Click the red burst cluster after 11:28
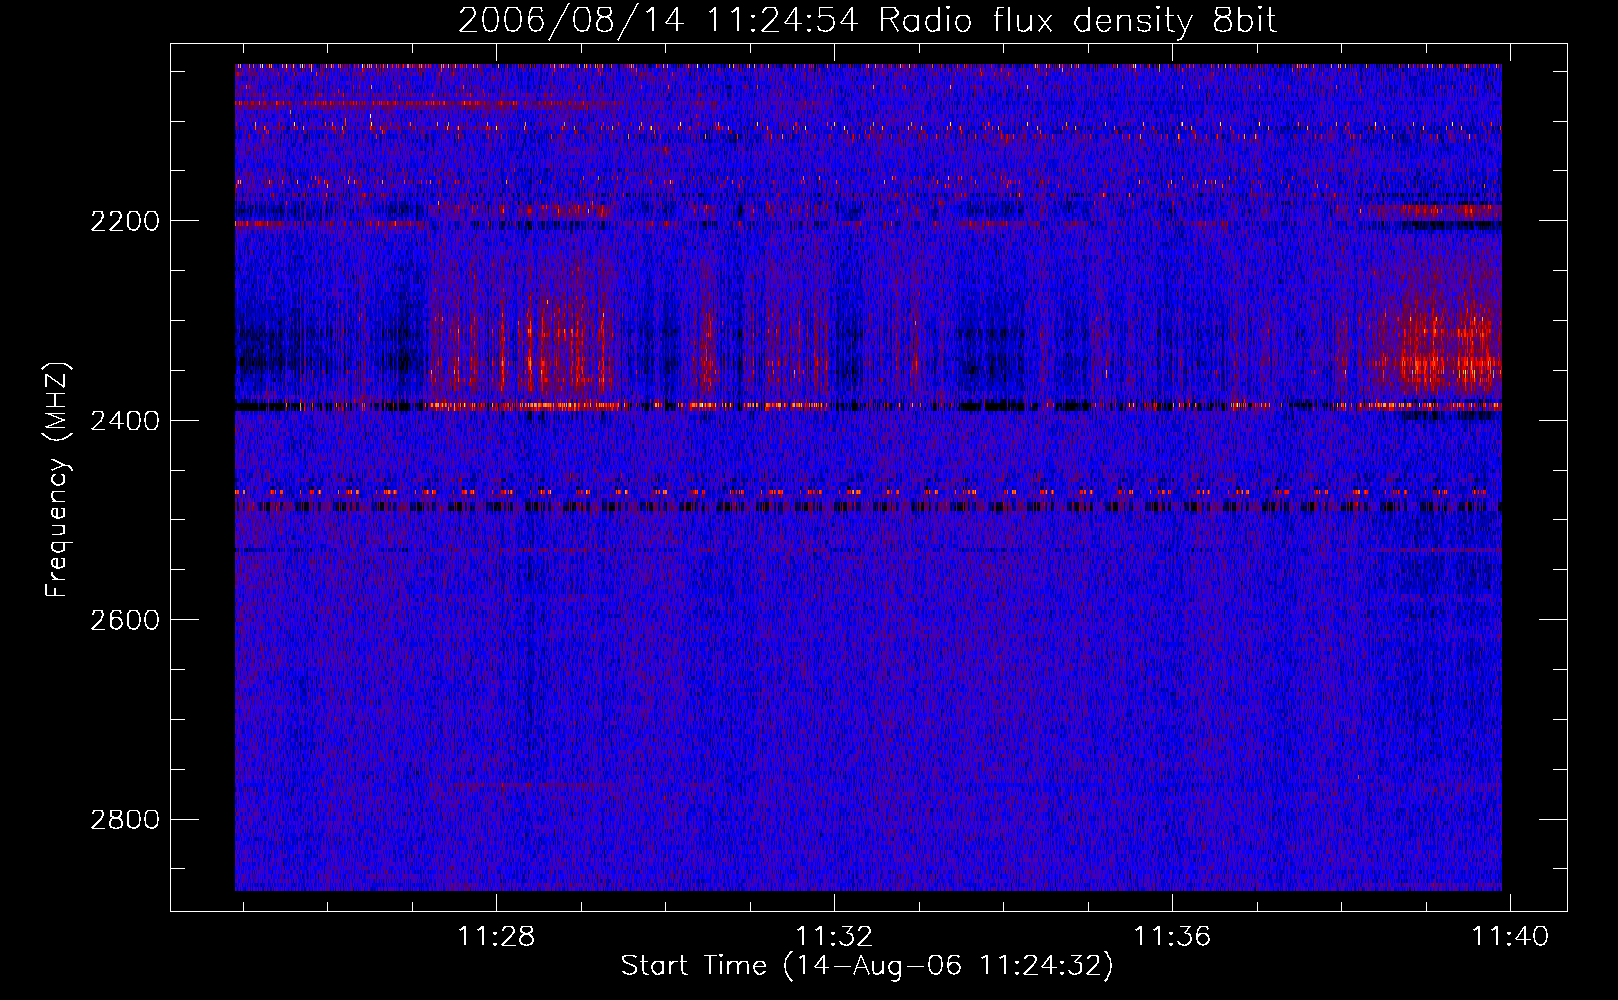This screenshot has width=1618, height=1000. 560,340
